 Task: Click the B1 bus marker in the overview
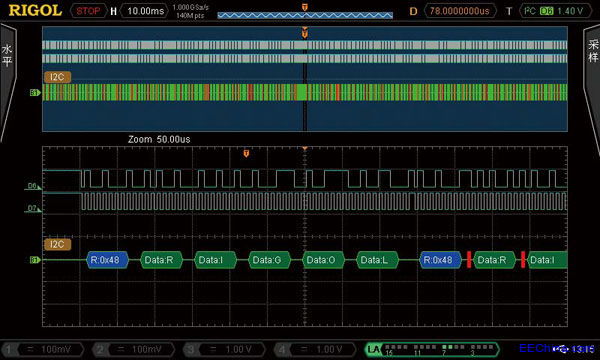tap(35, 93)
